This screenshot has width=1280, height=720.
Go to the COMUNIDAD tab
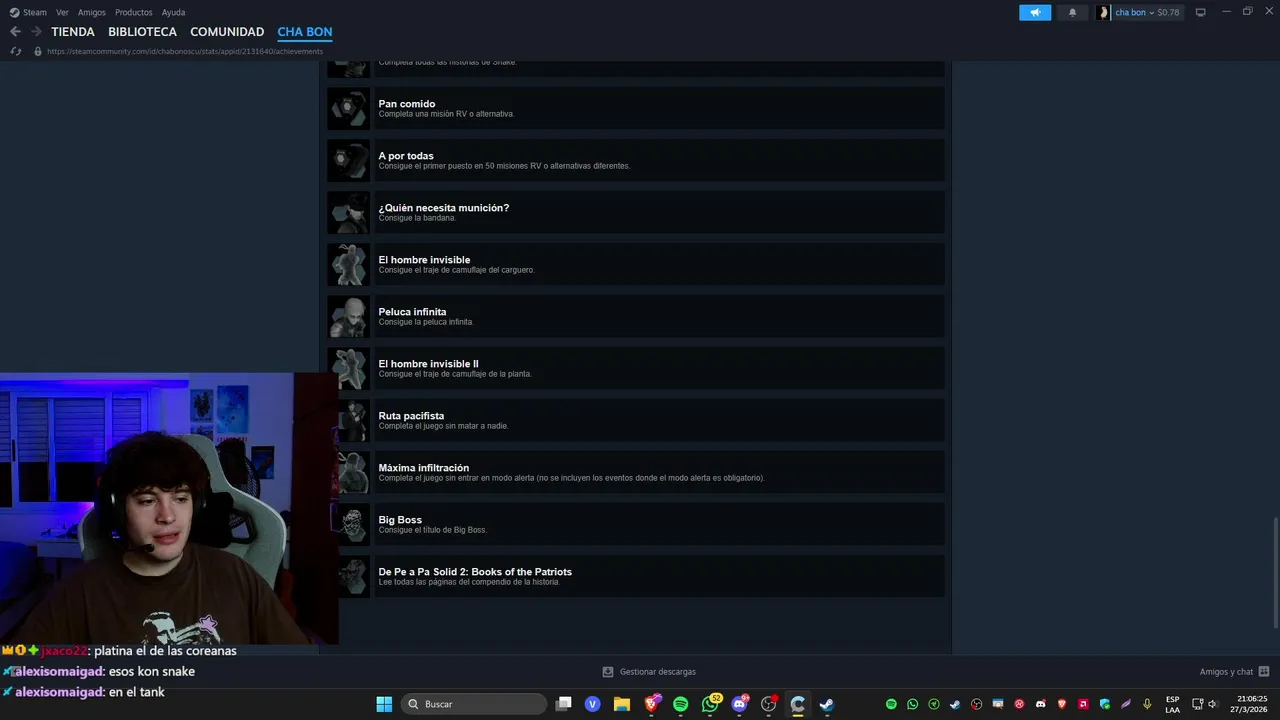click(227, 32)
